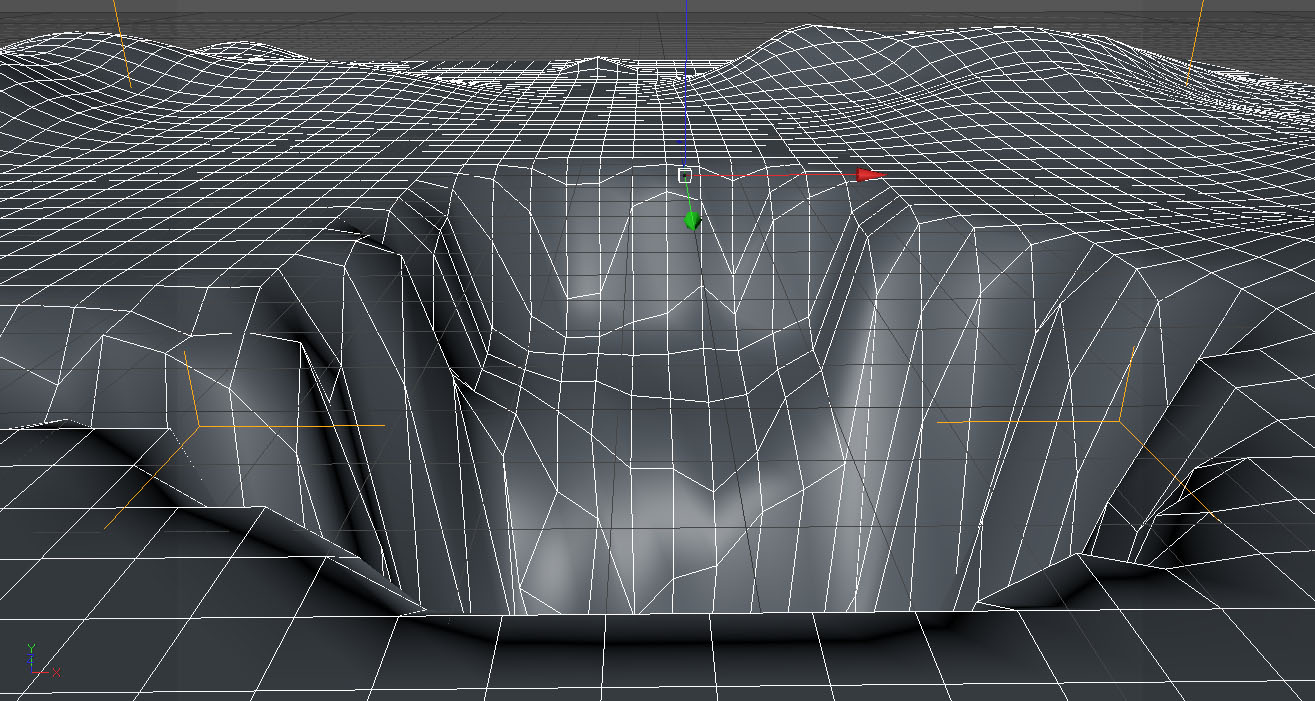Click the red X-axis arrow of the move gizmo

tap(871, 175)
